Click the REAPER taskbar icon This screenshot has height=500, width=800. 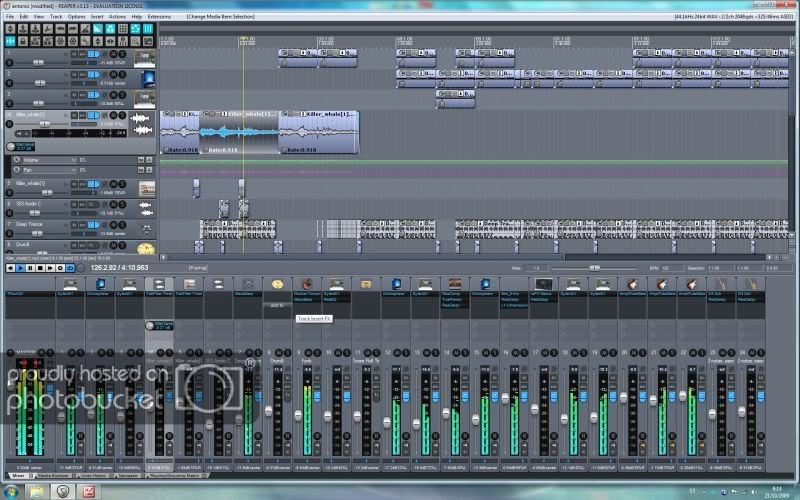63,491
